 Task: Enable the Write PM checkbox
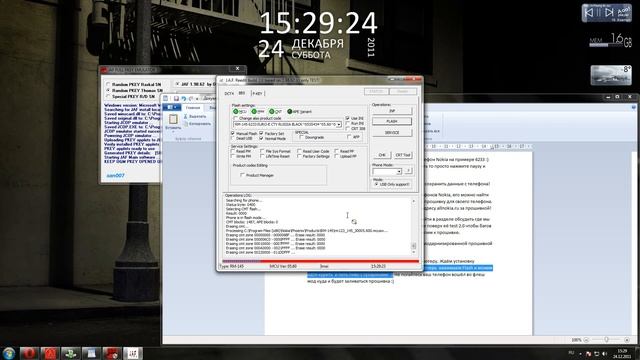click(233, 156)
